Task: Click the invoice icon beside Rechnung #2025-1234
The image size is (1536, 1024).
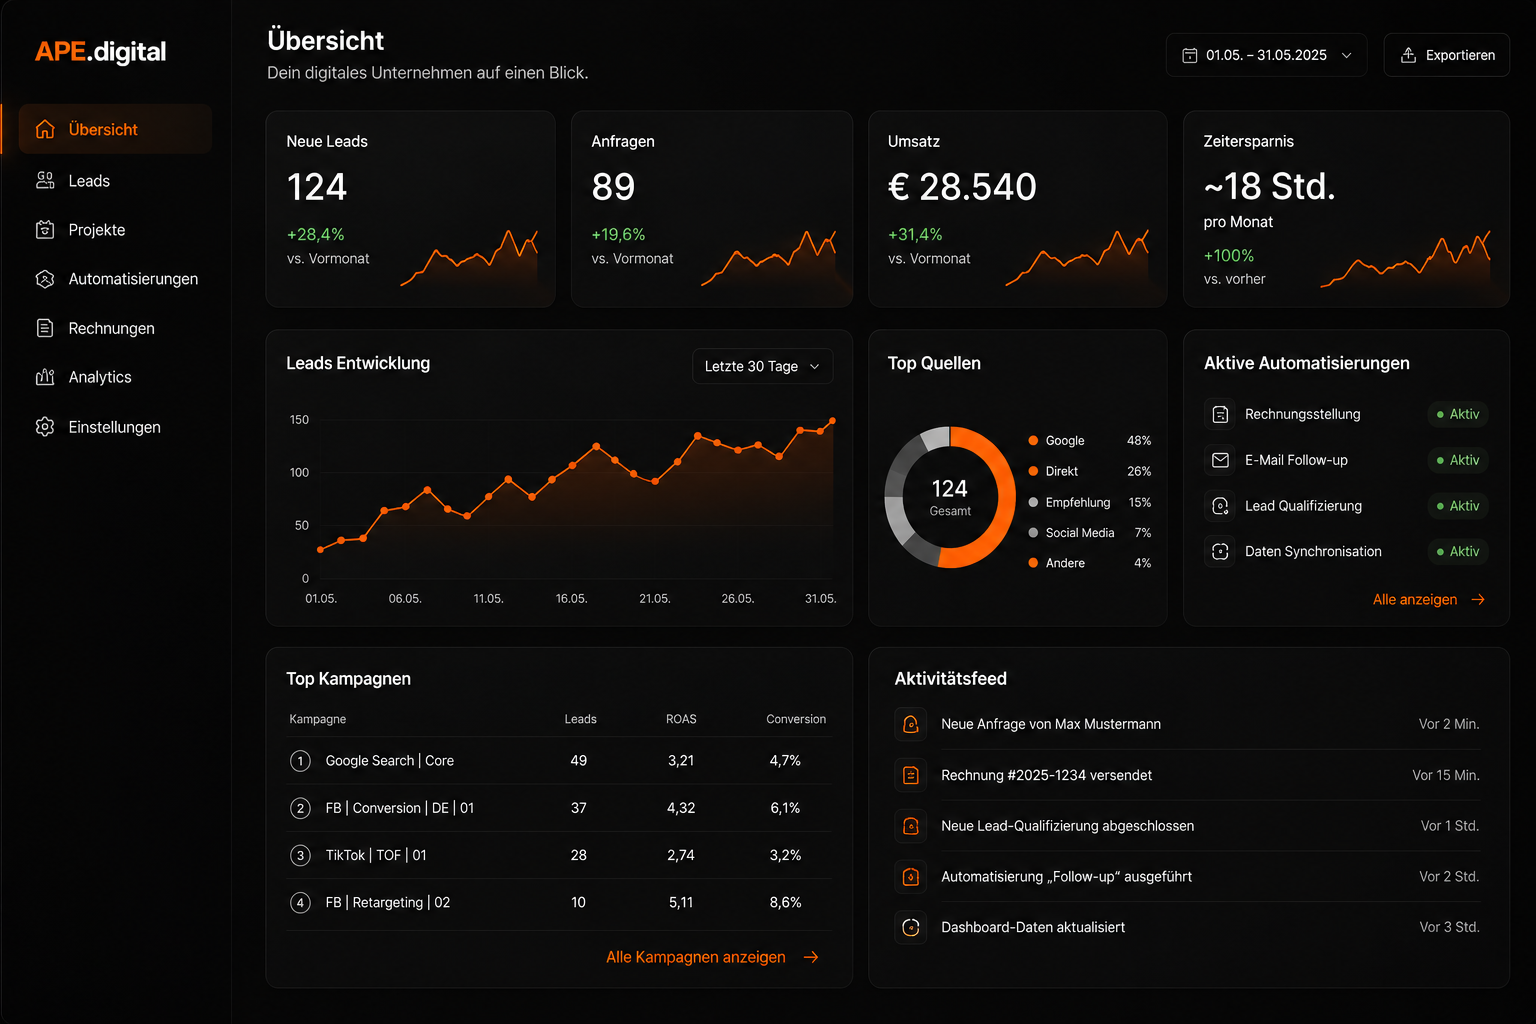Action: (x=911, y=775)
